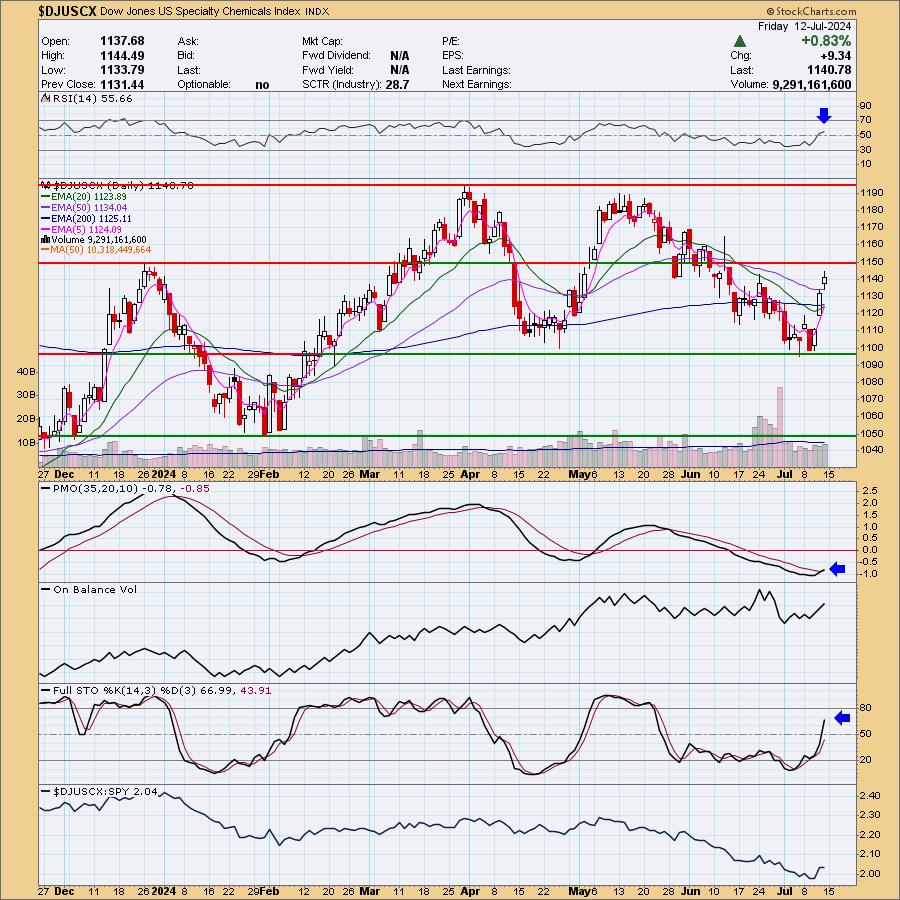Click the On Balance Vol legend line marker
The width and height of the screenshot is (900, 900).
[x=46, y=589]
